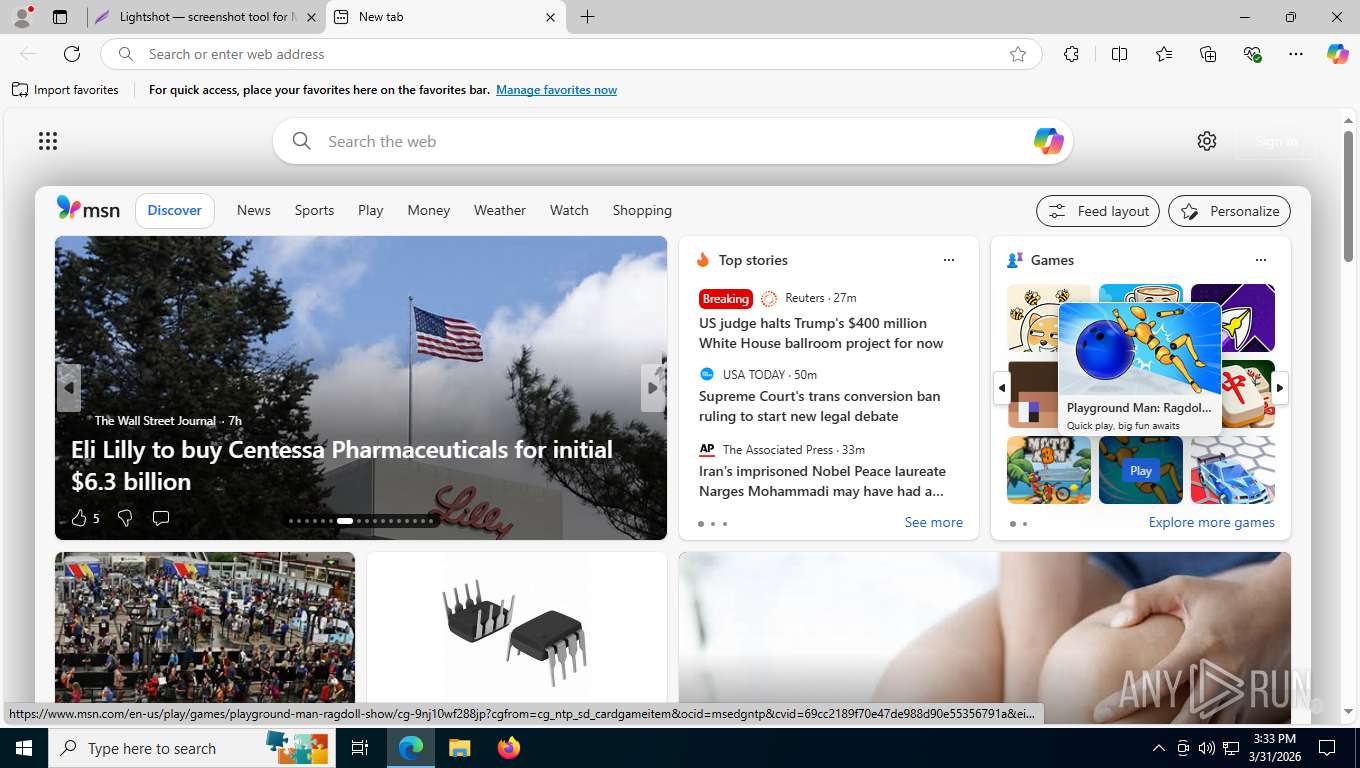The width and height of the screenshot is (1360, 768).
Task: Click Manage favorites now link
Action: coord(556,90)
